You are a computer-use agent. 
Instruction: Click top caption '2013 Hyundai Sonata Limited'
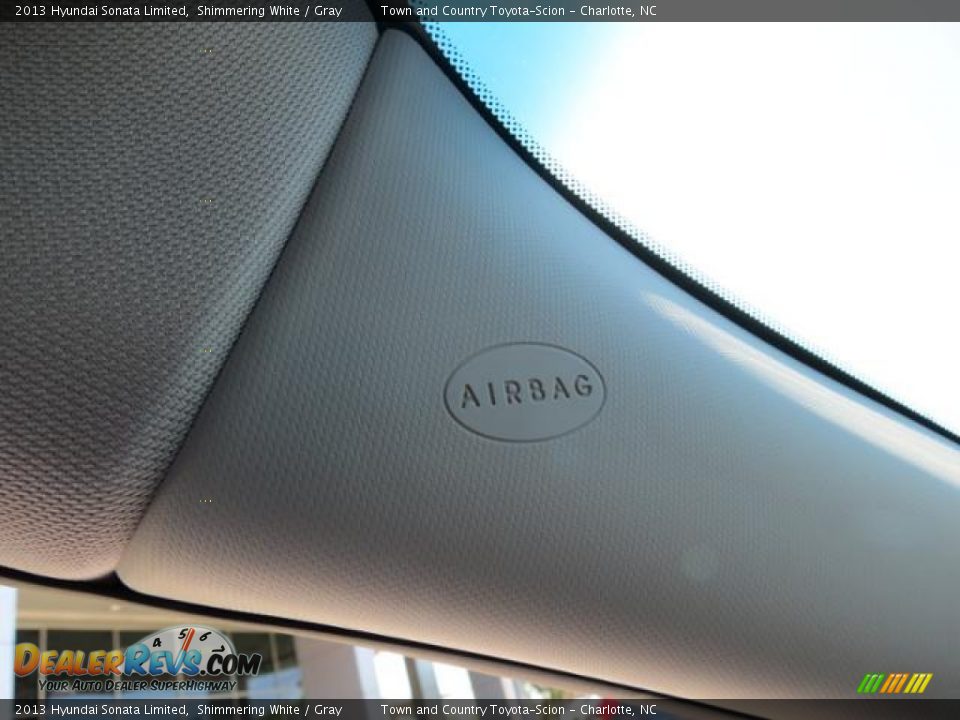[x=101, y=10]
